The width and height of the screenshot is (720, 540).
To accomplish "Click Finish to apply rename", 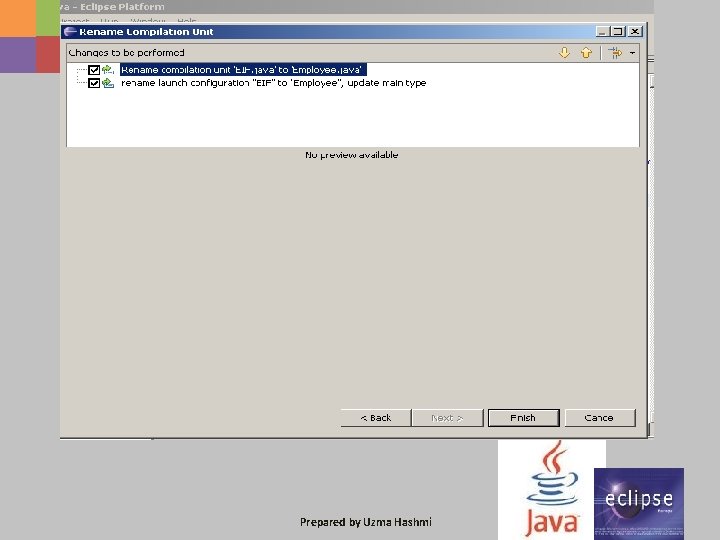I will point(523,418).
